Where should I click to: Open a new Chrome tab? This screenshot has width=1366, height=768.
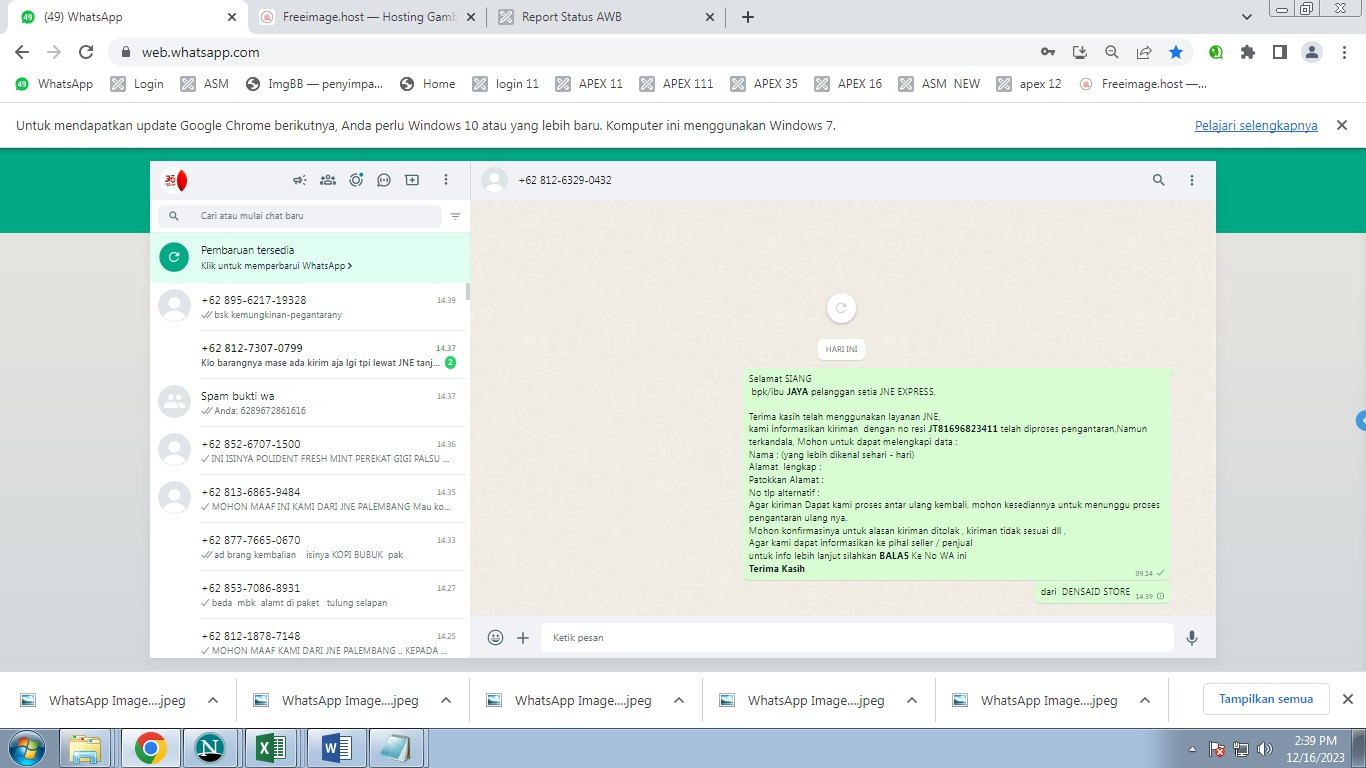(748, 17)
